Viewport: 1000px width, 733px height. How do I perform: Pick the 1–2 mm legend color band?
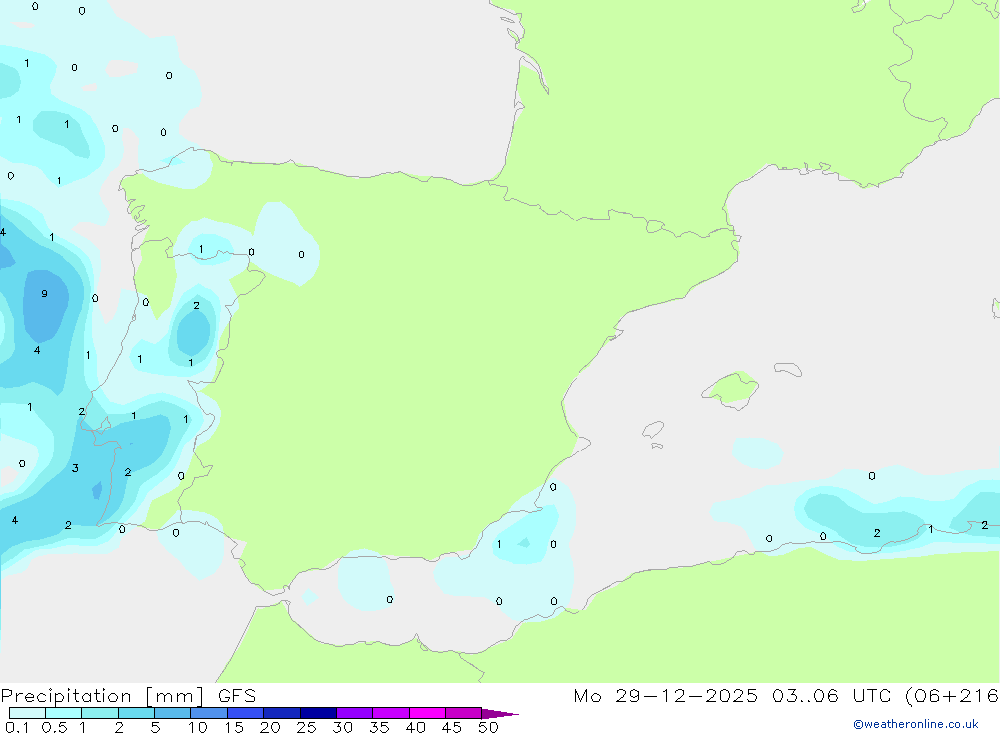pyautogui.click(x=99, y=713)
